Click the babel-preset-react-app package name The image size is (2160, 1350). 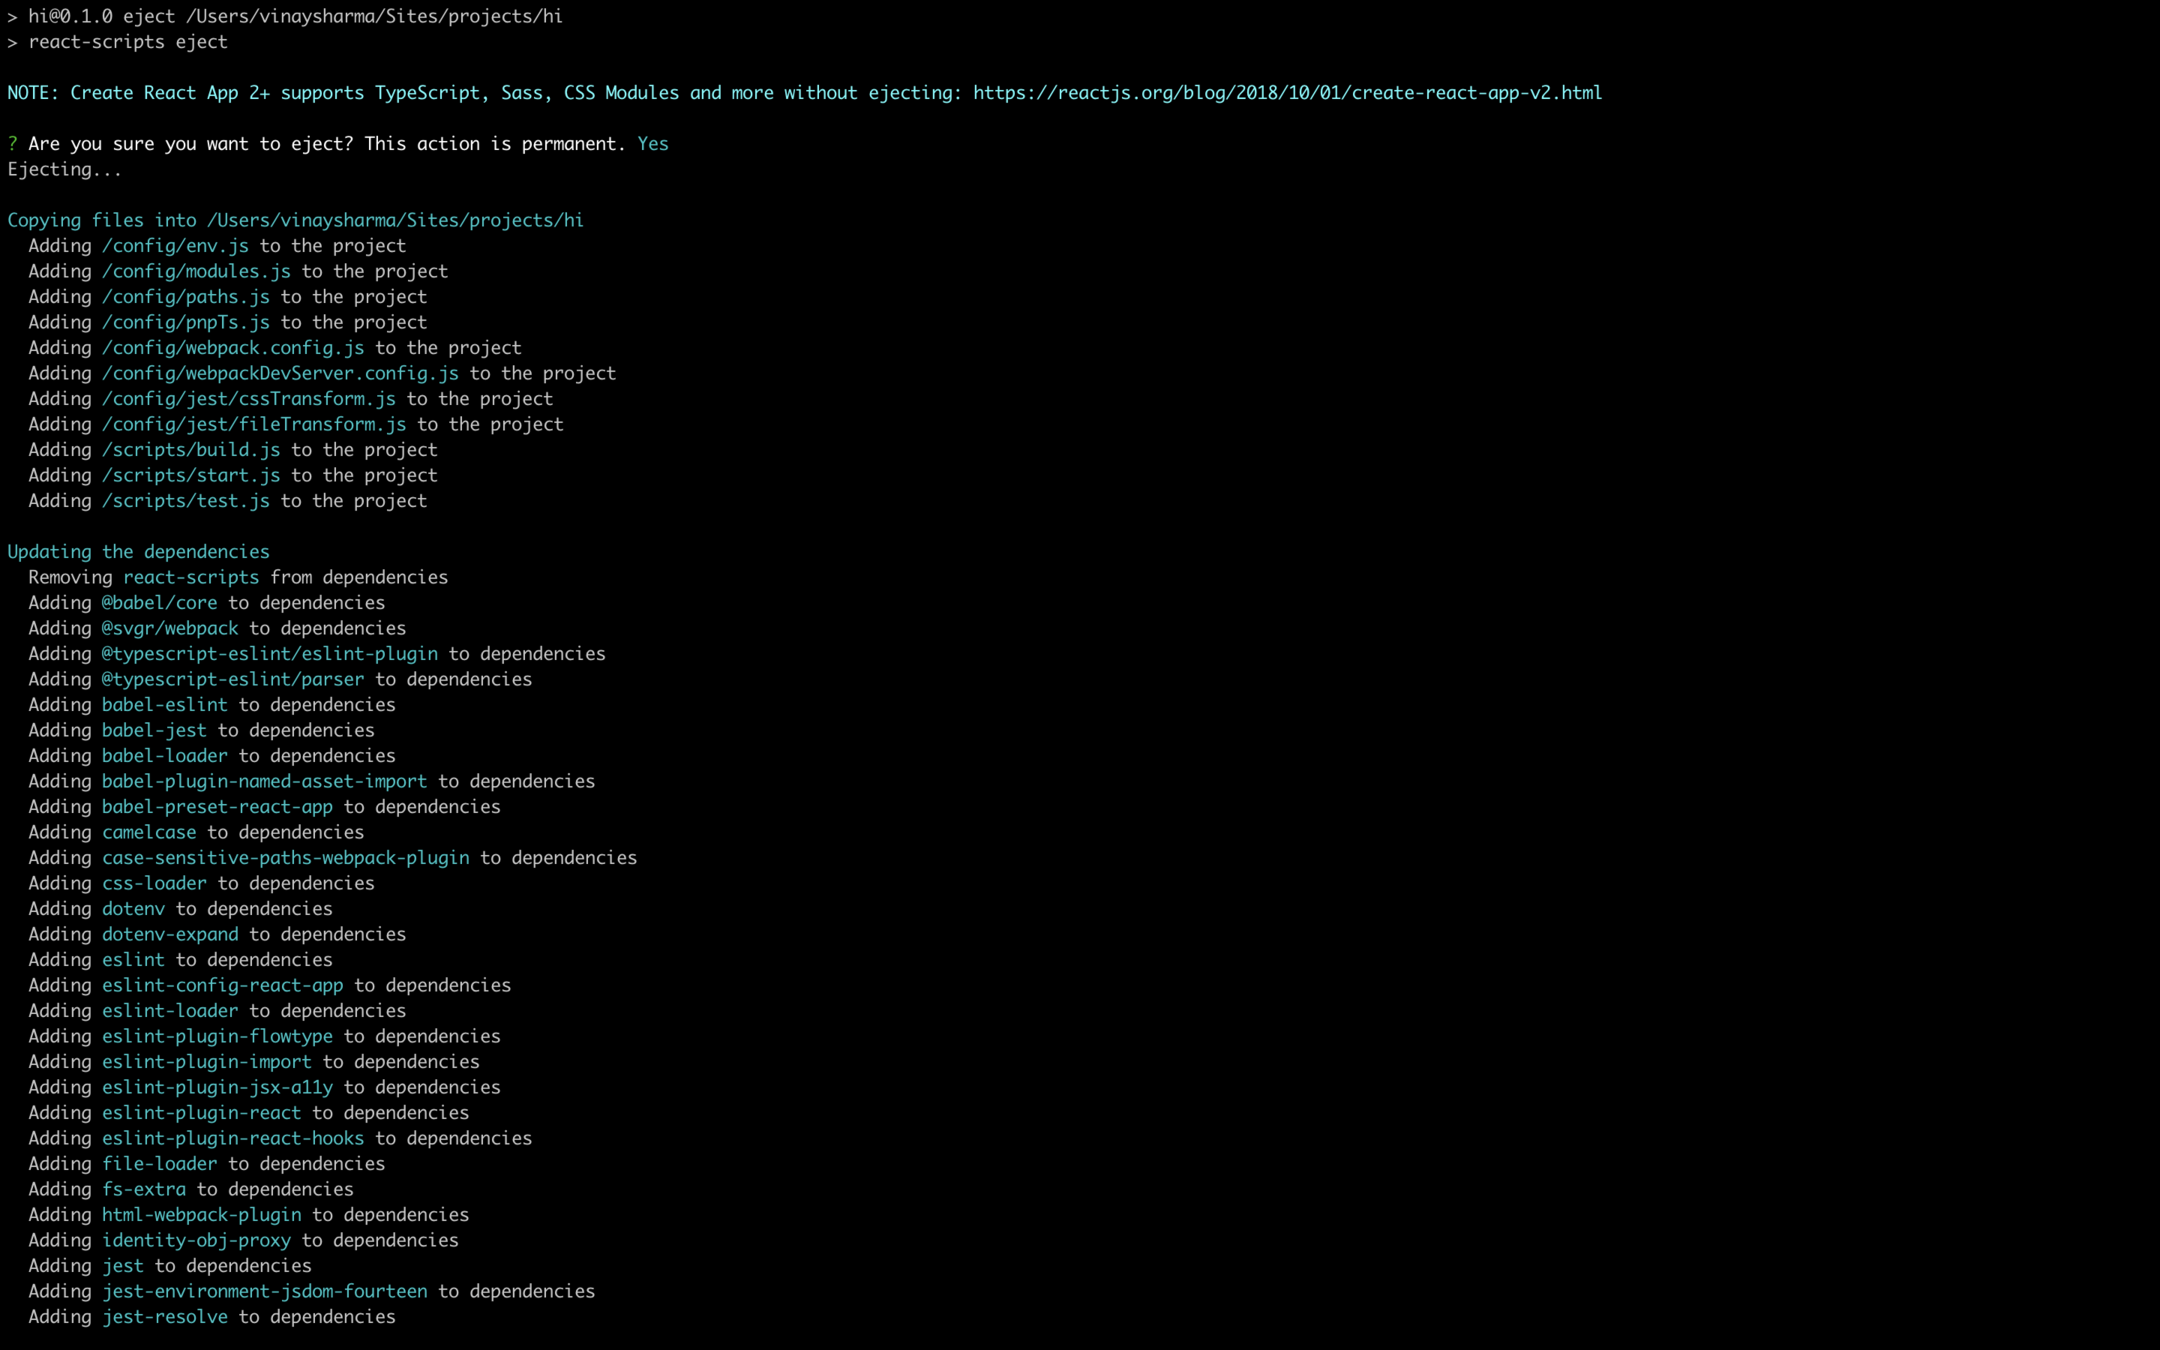tap(217, 807)
